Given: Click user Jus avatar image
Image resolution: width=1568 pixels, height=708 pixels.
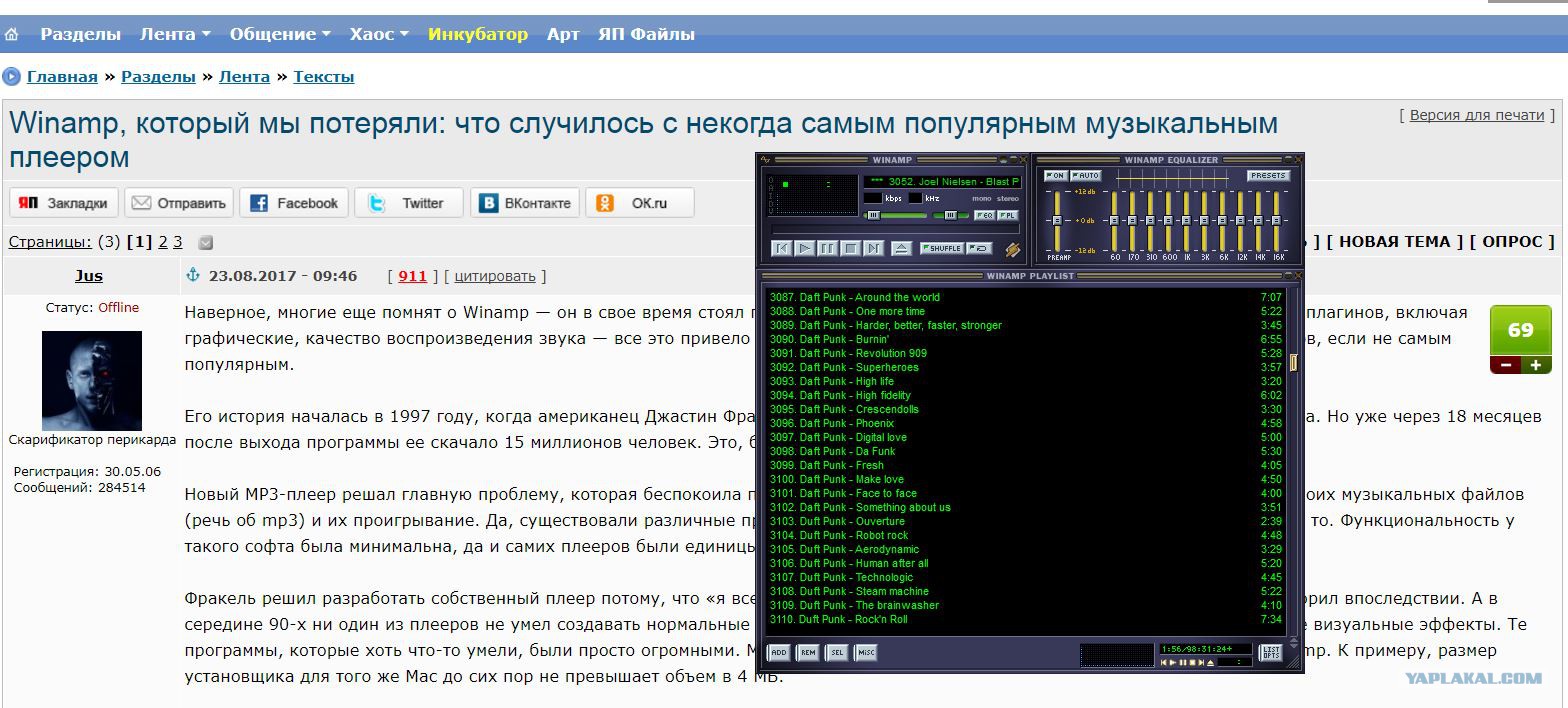Looking at the screenshot, I should coord(92,381).
